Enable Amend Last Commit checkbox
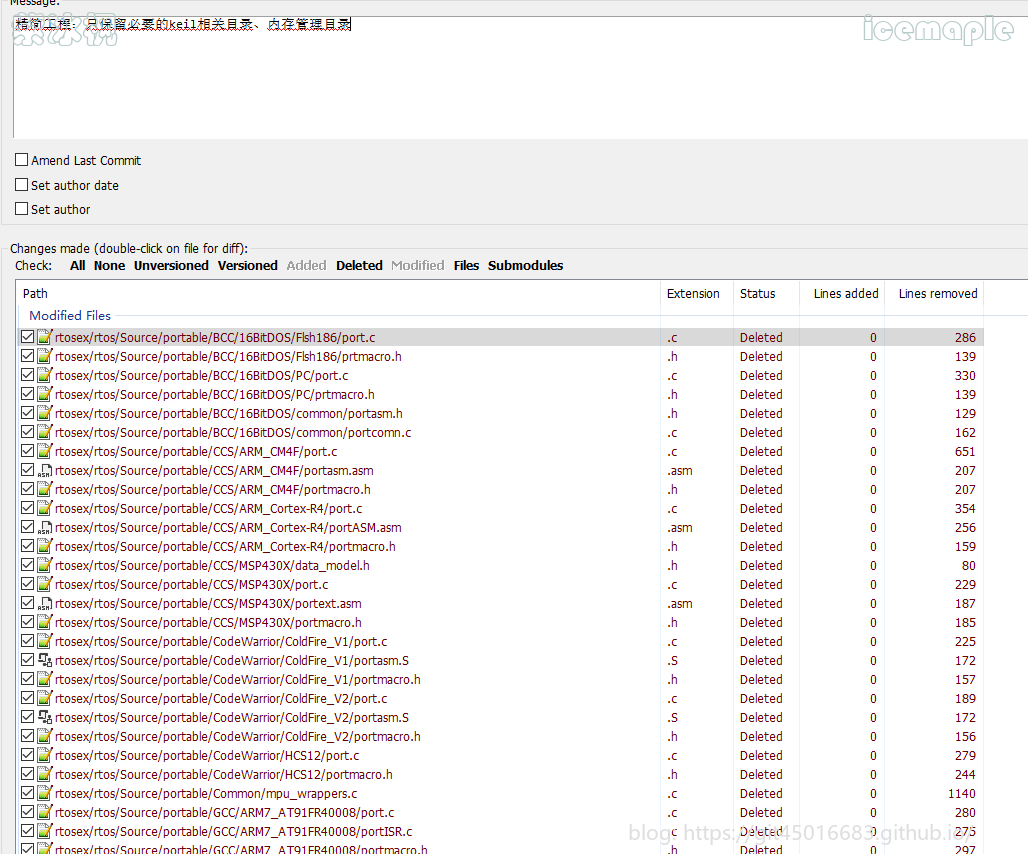The width and height of the screenshot is (1028, 854). [22, 160]
